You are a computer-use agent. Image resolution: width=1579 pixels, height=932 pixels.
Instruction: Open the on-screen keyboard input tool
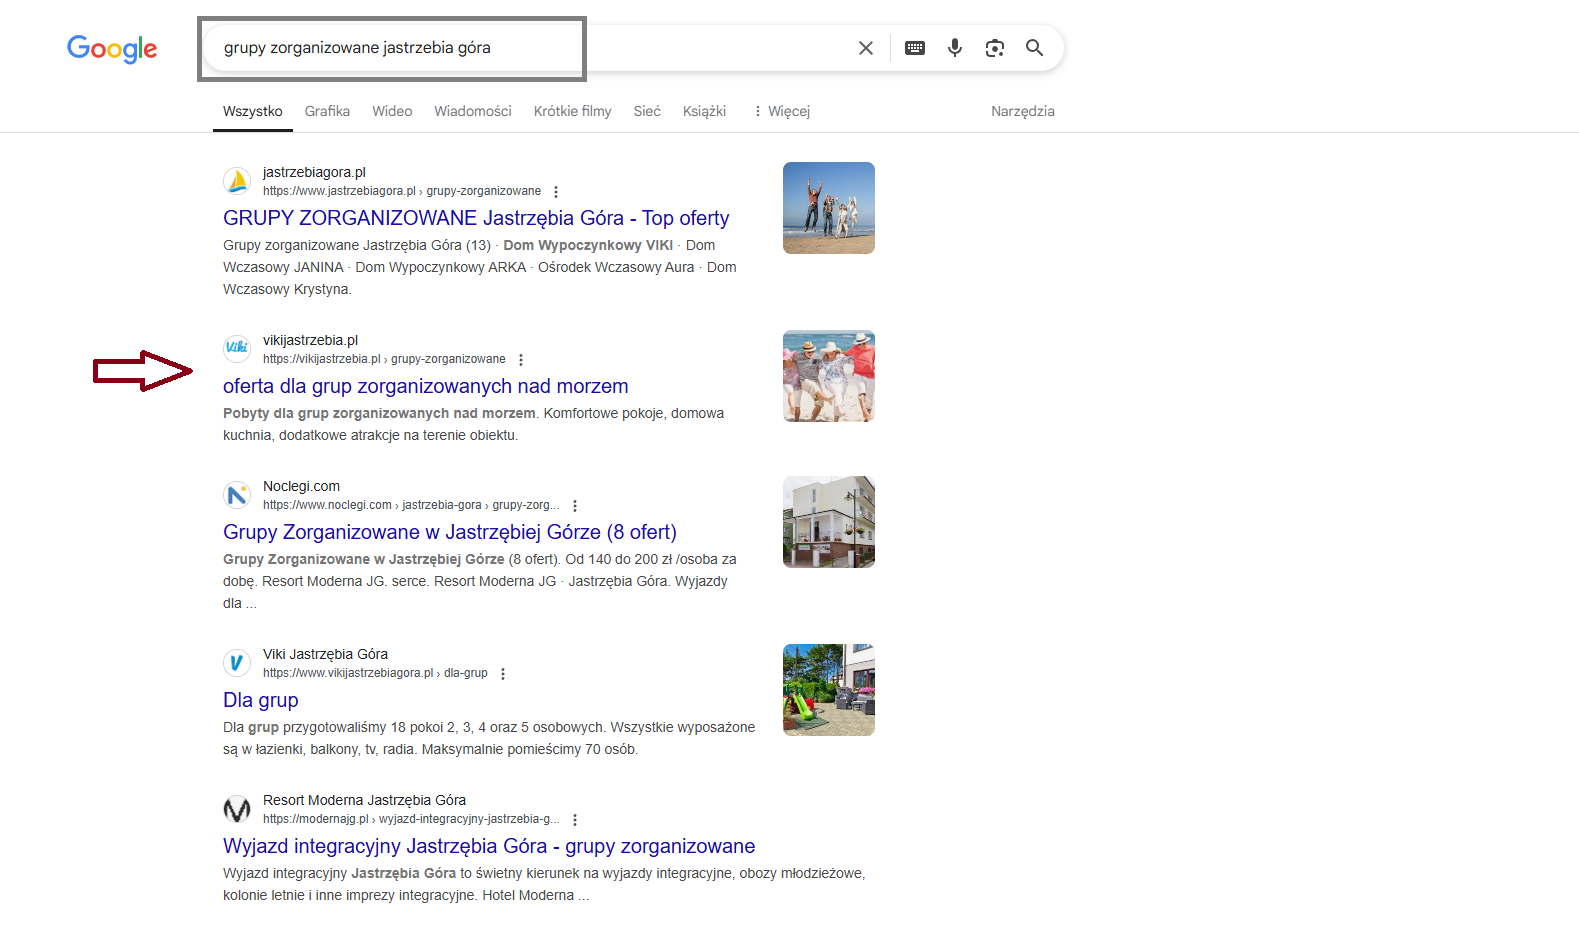[915, 48]
